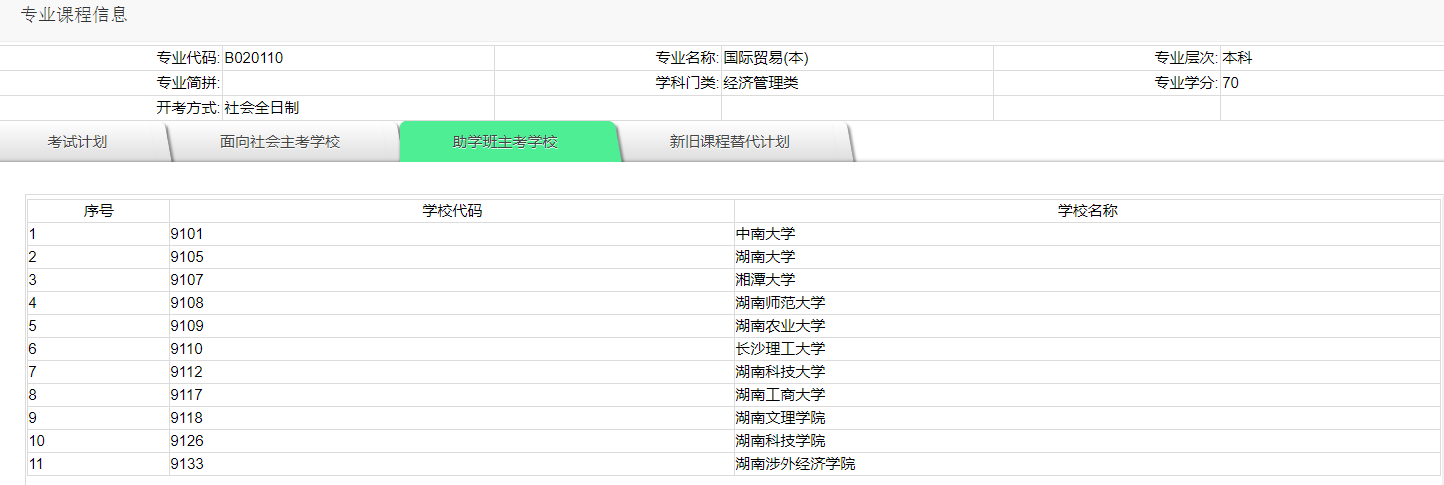The height and width of the screenshot is (485, 1444).
Task: Click school code 9133
Action: click(187, 464)
